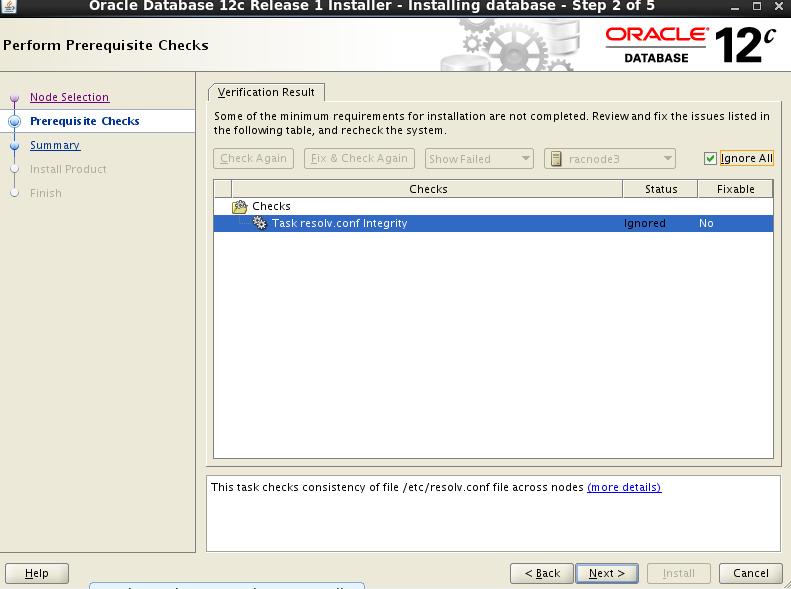Select the Verification Result tab
Screen dimensions: 791x589
[266, 92]
